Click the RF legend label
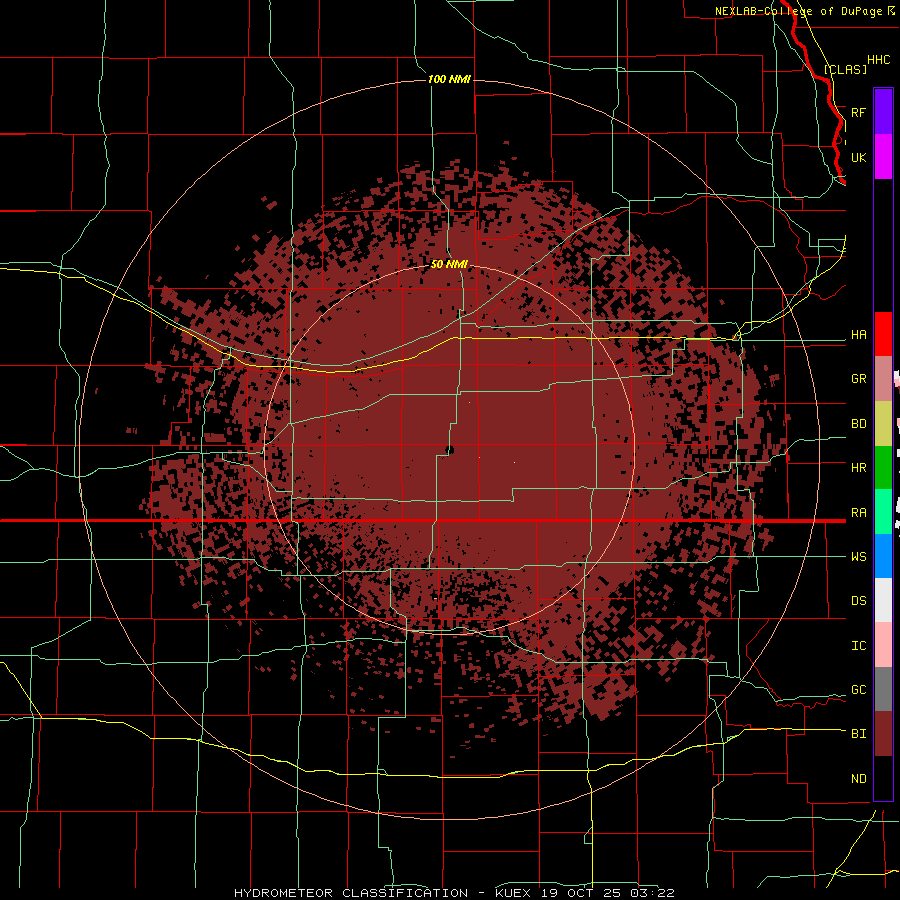 (858, 112)
